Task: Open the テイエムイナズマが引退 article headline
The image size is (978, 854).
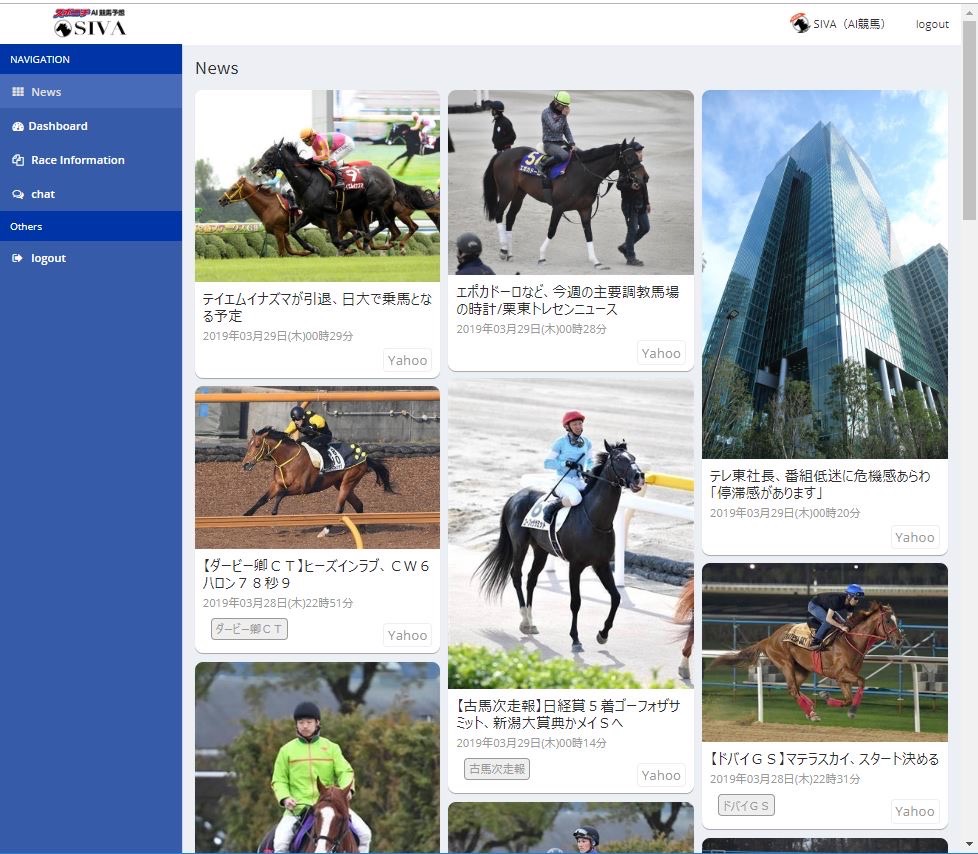Action: [x=317, y=307]
